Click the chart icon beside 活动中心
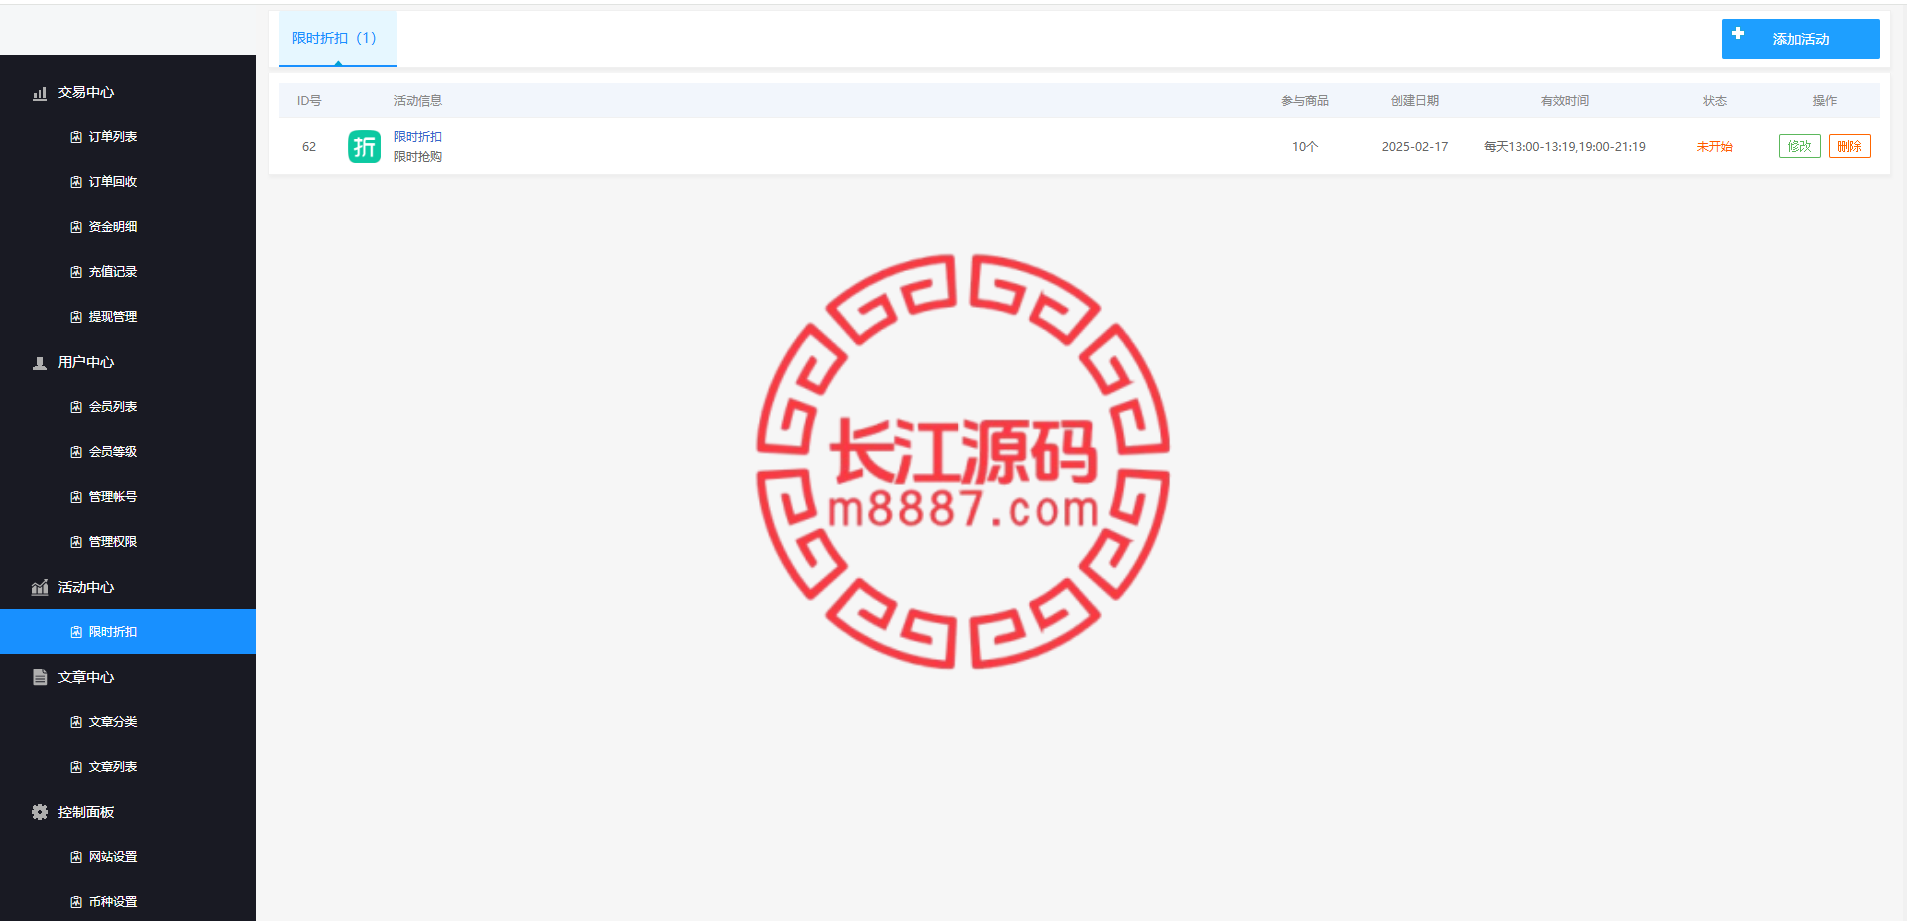Image resolution: width=1907 pixels, height=921 pixels. click(40, 588)
